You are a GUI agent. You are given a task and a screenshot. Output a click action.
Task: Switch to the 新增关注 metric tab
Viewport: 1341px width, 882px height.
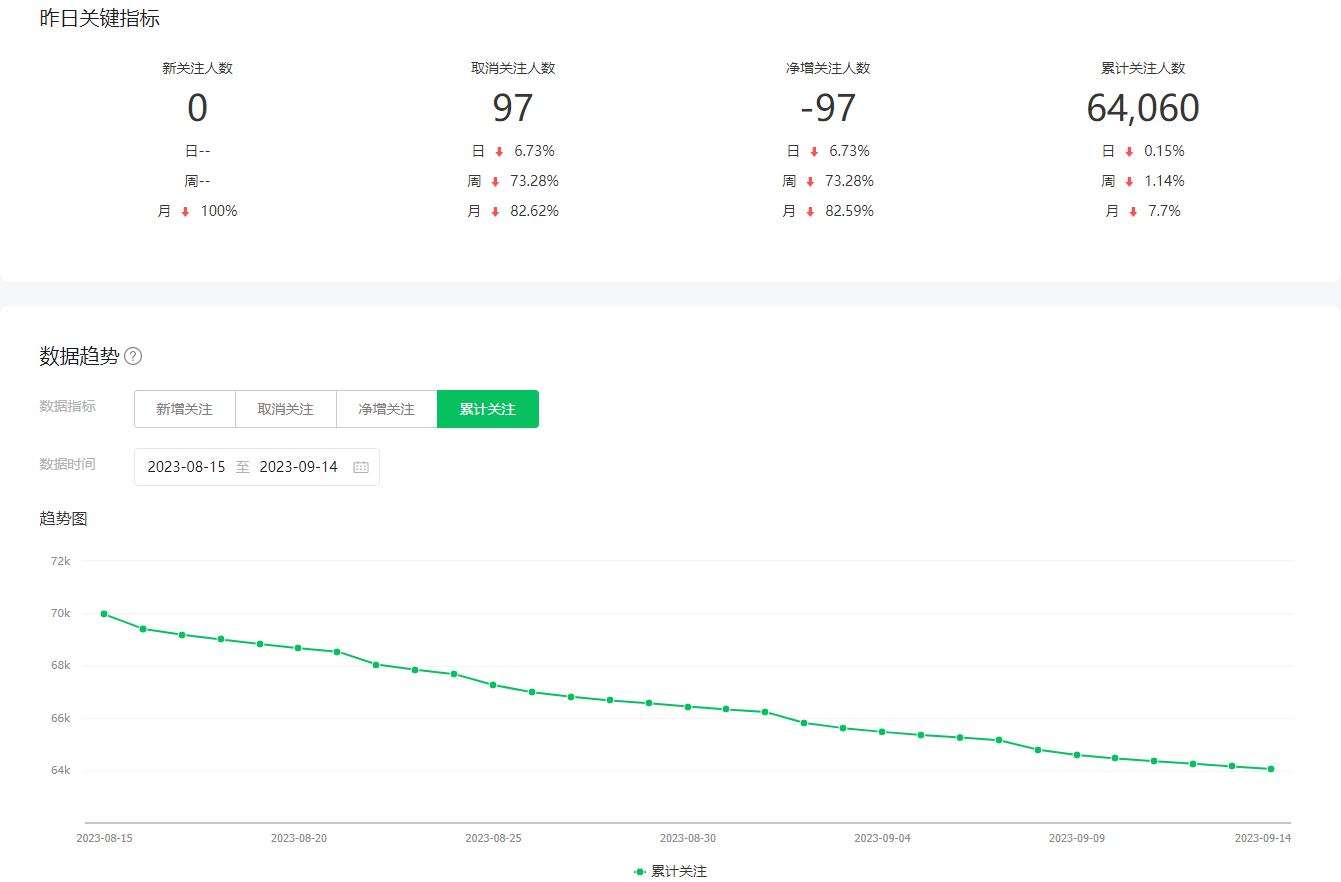pos(185,409)
